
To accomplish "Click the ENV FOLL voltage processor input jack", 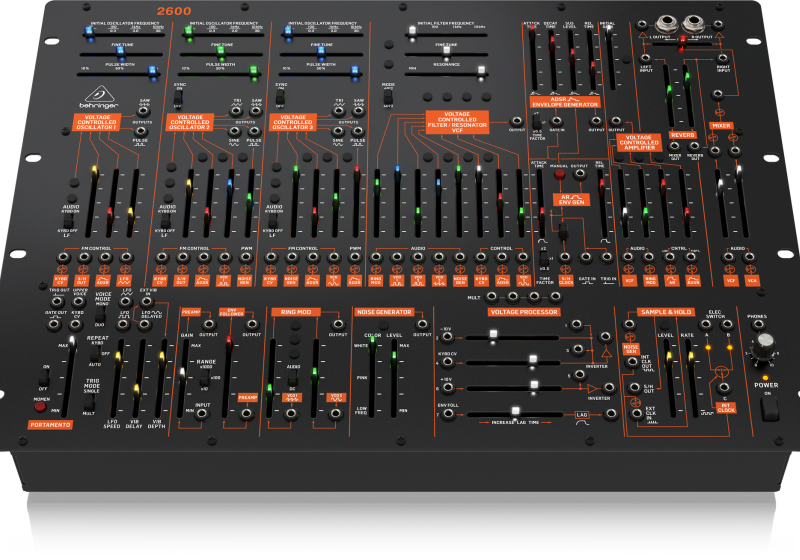I will coord(447,414).
